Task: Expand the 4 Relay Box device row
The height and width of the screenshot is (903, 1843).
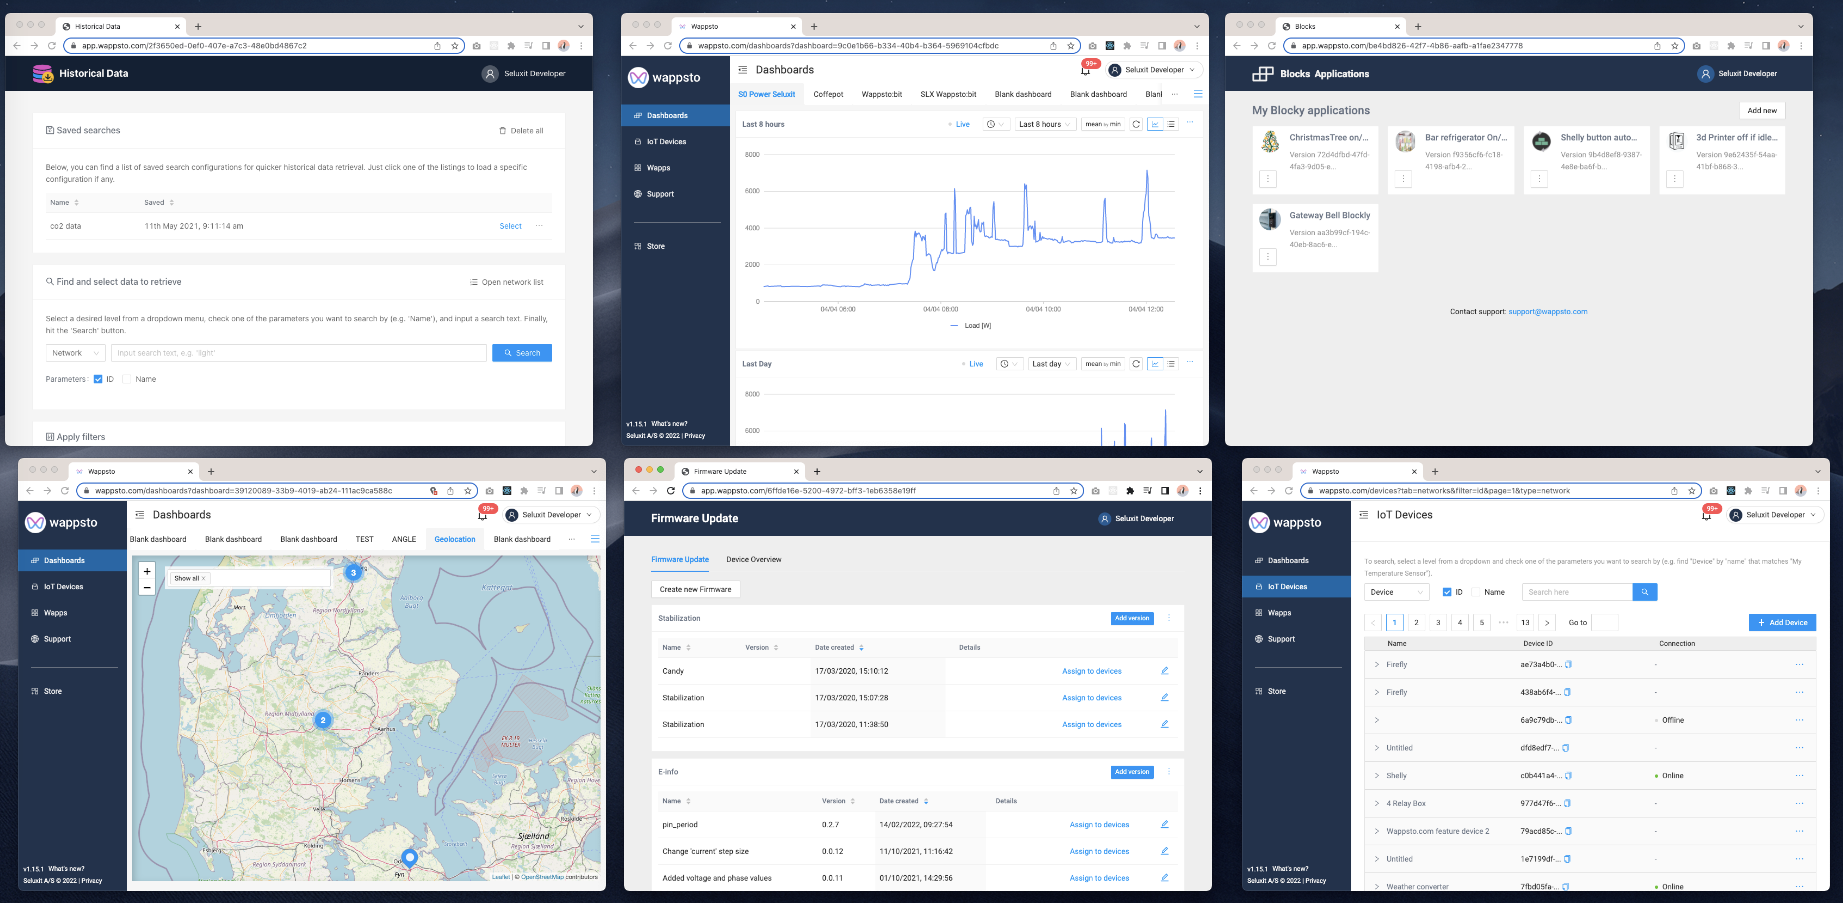Action: [x=1376, y=803]
